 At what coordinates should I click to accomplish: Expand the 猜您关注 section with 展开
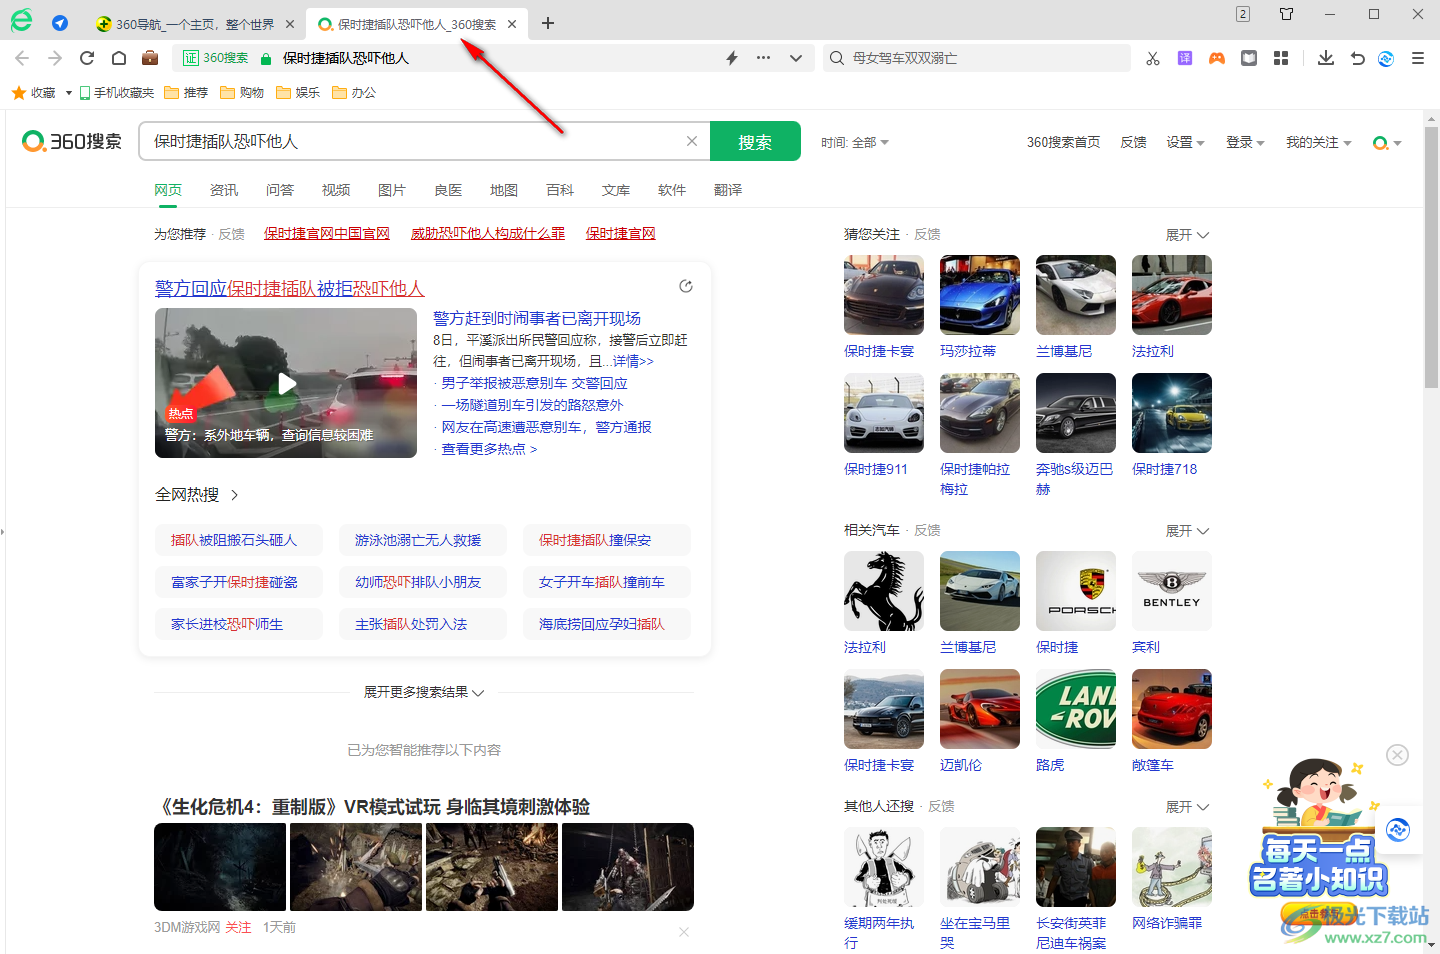click(1188, 235)
